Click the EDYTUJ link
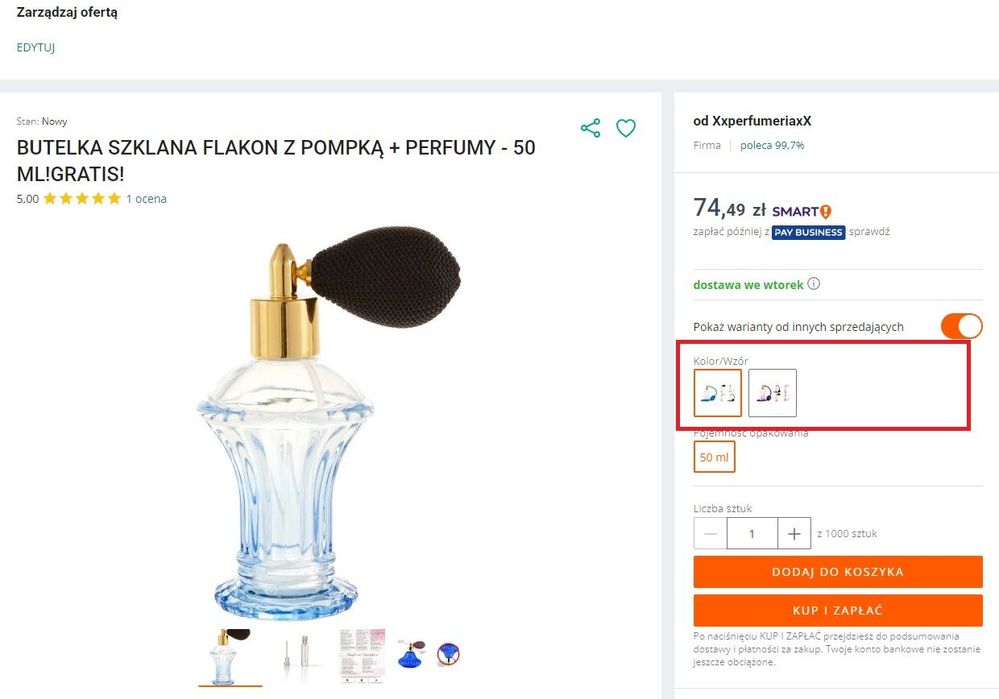 [x=36, y=47]
